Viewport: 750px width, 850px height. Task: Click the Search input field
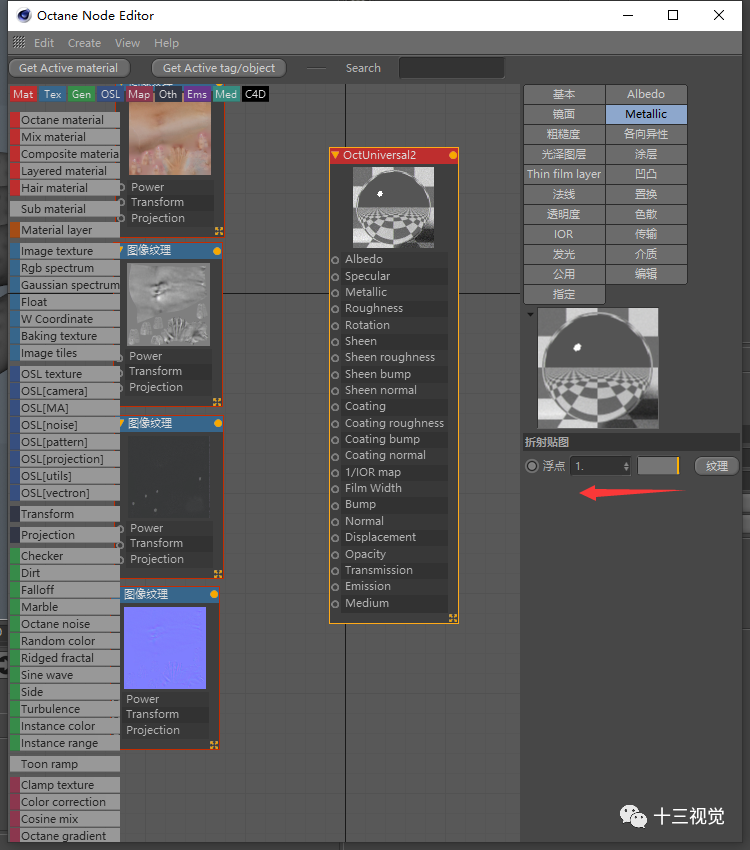451,68
